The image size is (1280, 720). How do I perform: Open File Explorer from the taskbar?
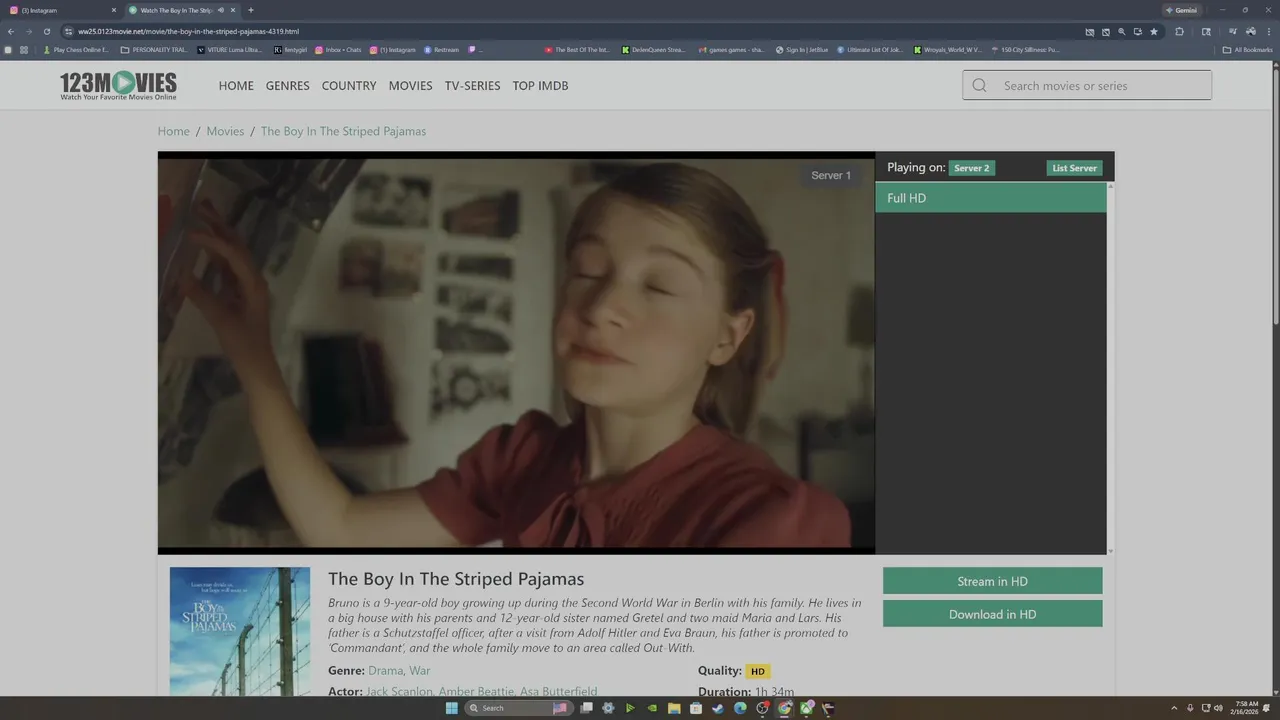point(674,708)
